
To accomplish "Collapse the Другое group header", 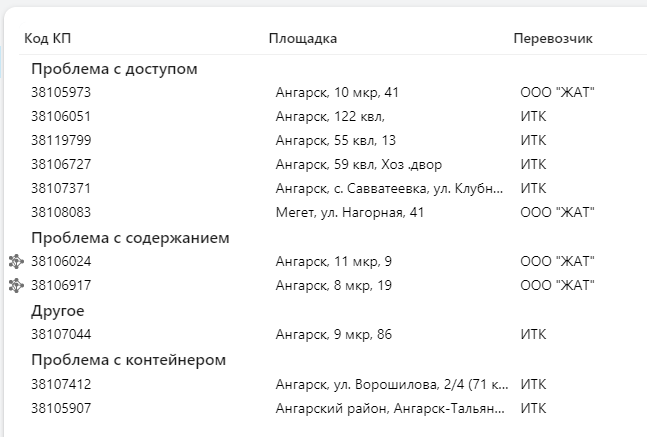I will pos(57,311).
